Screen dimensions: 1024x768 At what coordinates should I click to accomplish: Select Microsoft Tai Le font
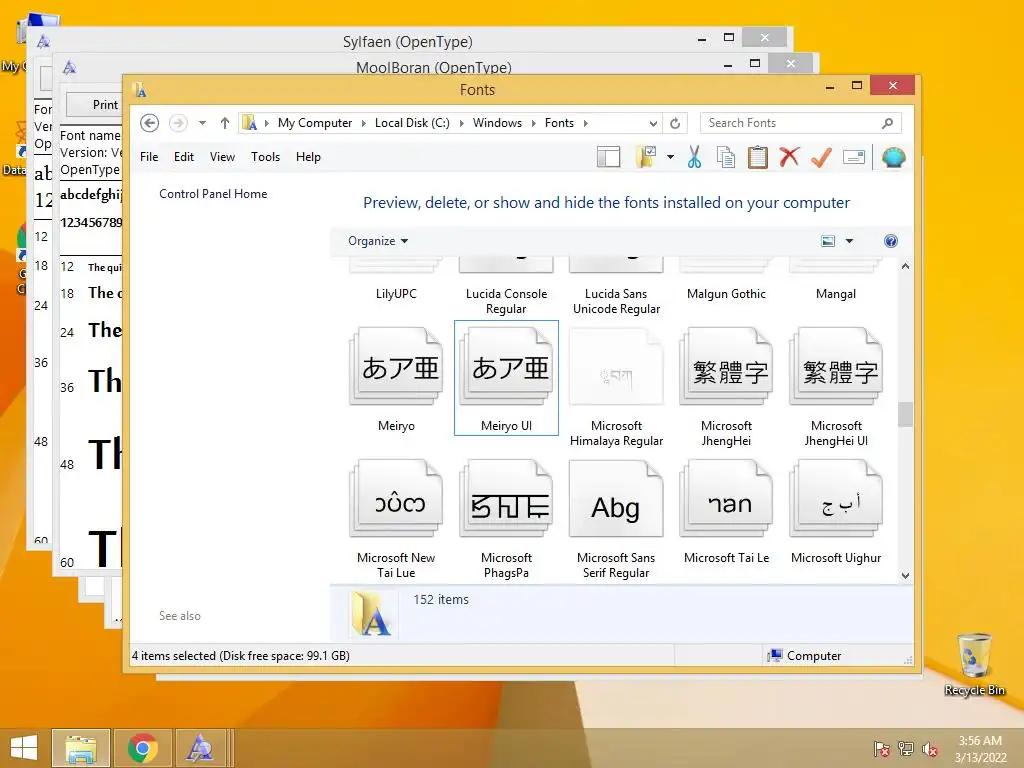(x=726, y=512)
